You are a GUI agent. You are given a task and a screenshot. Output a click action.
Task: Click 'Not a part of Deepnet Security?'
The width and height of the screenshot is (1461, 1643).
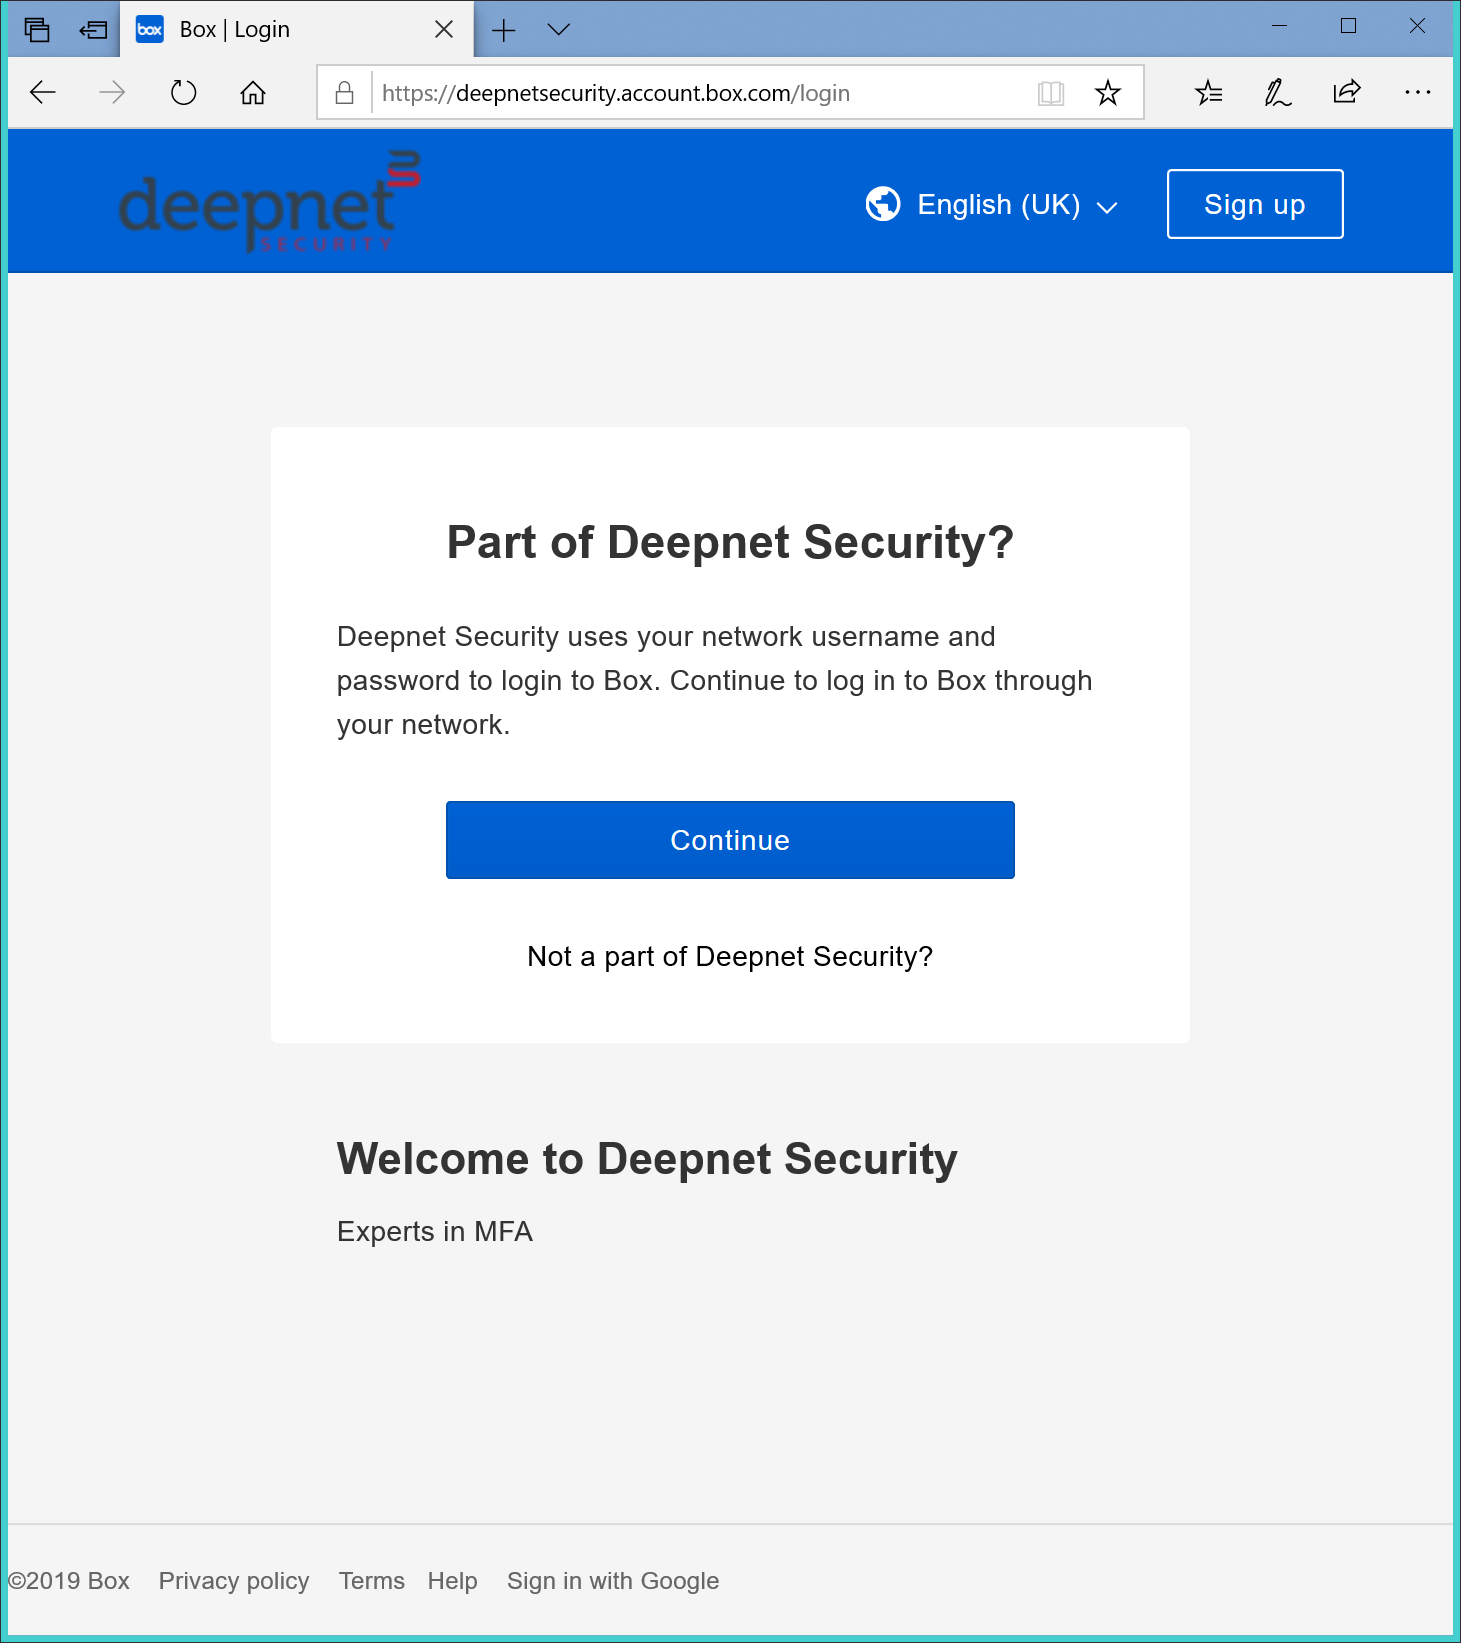pos(730,957)
